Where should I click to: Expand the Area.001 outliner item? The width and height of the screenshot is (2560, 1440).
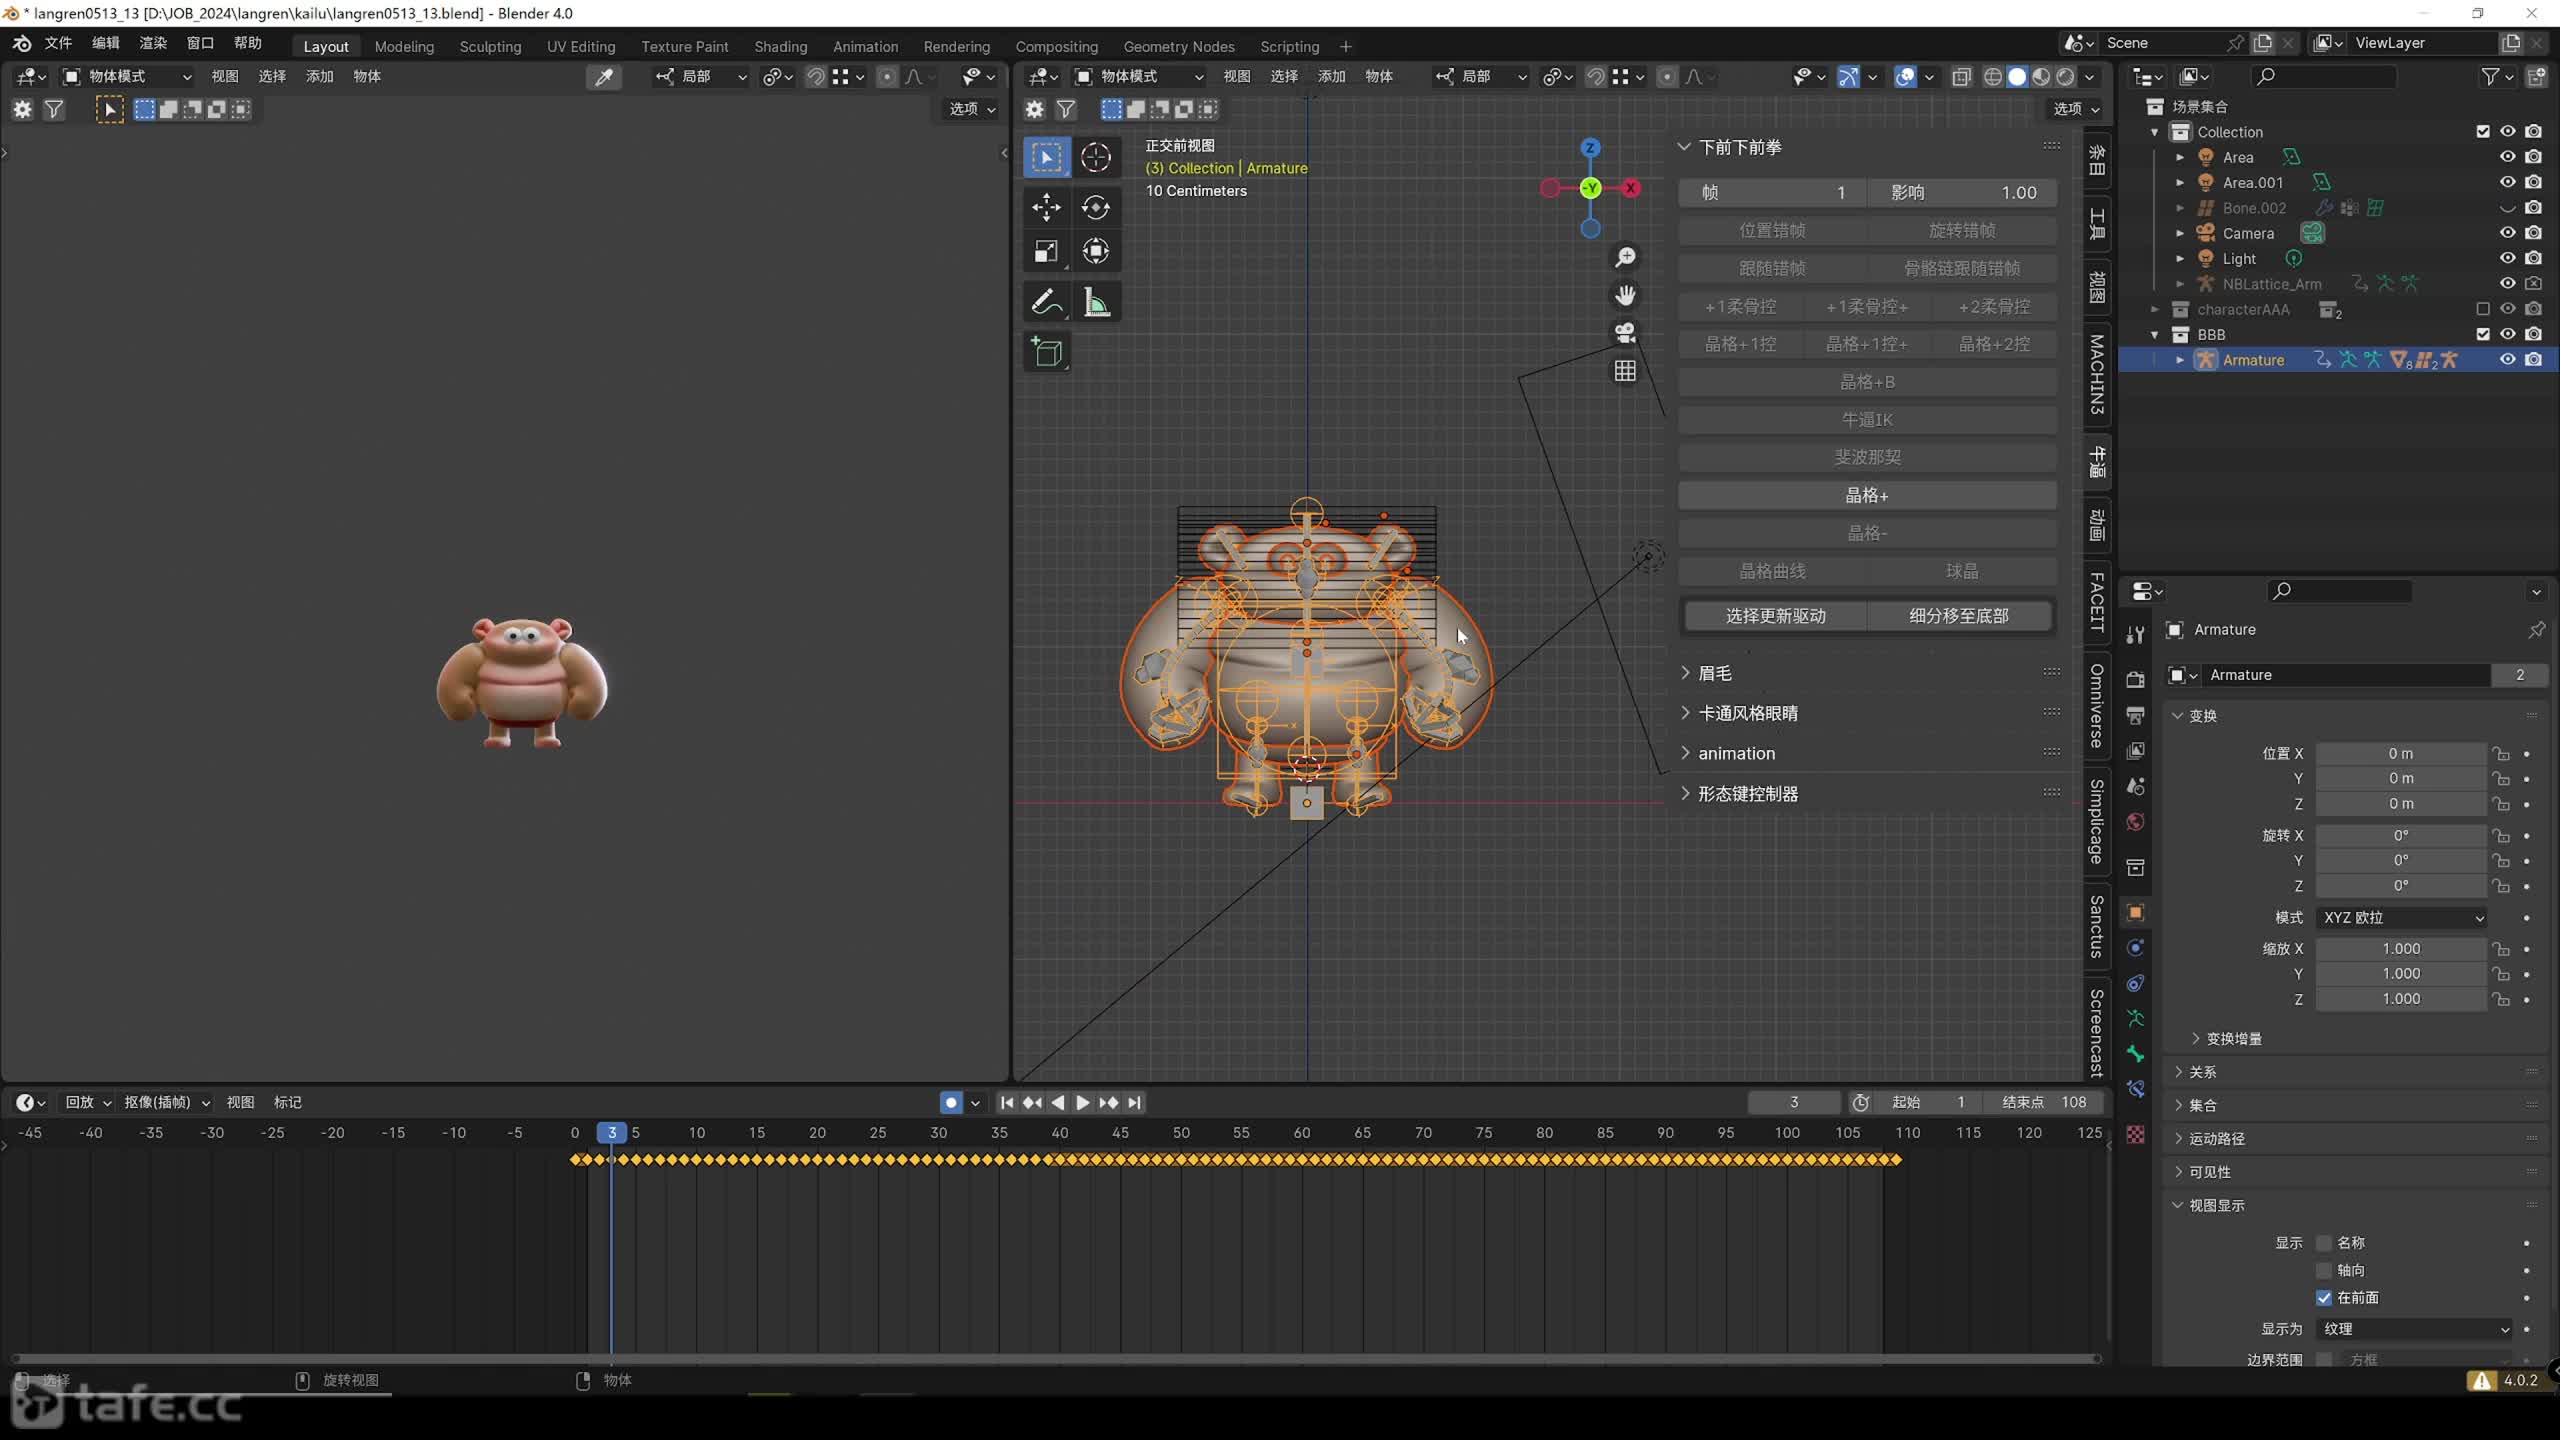(2180, 183)
